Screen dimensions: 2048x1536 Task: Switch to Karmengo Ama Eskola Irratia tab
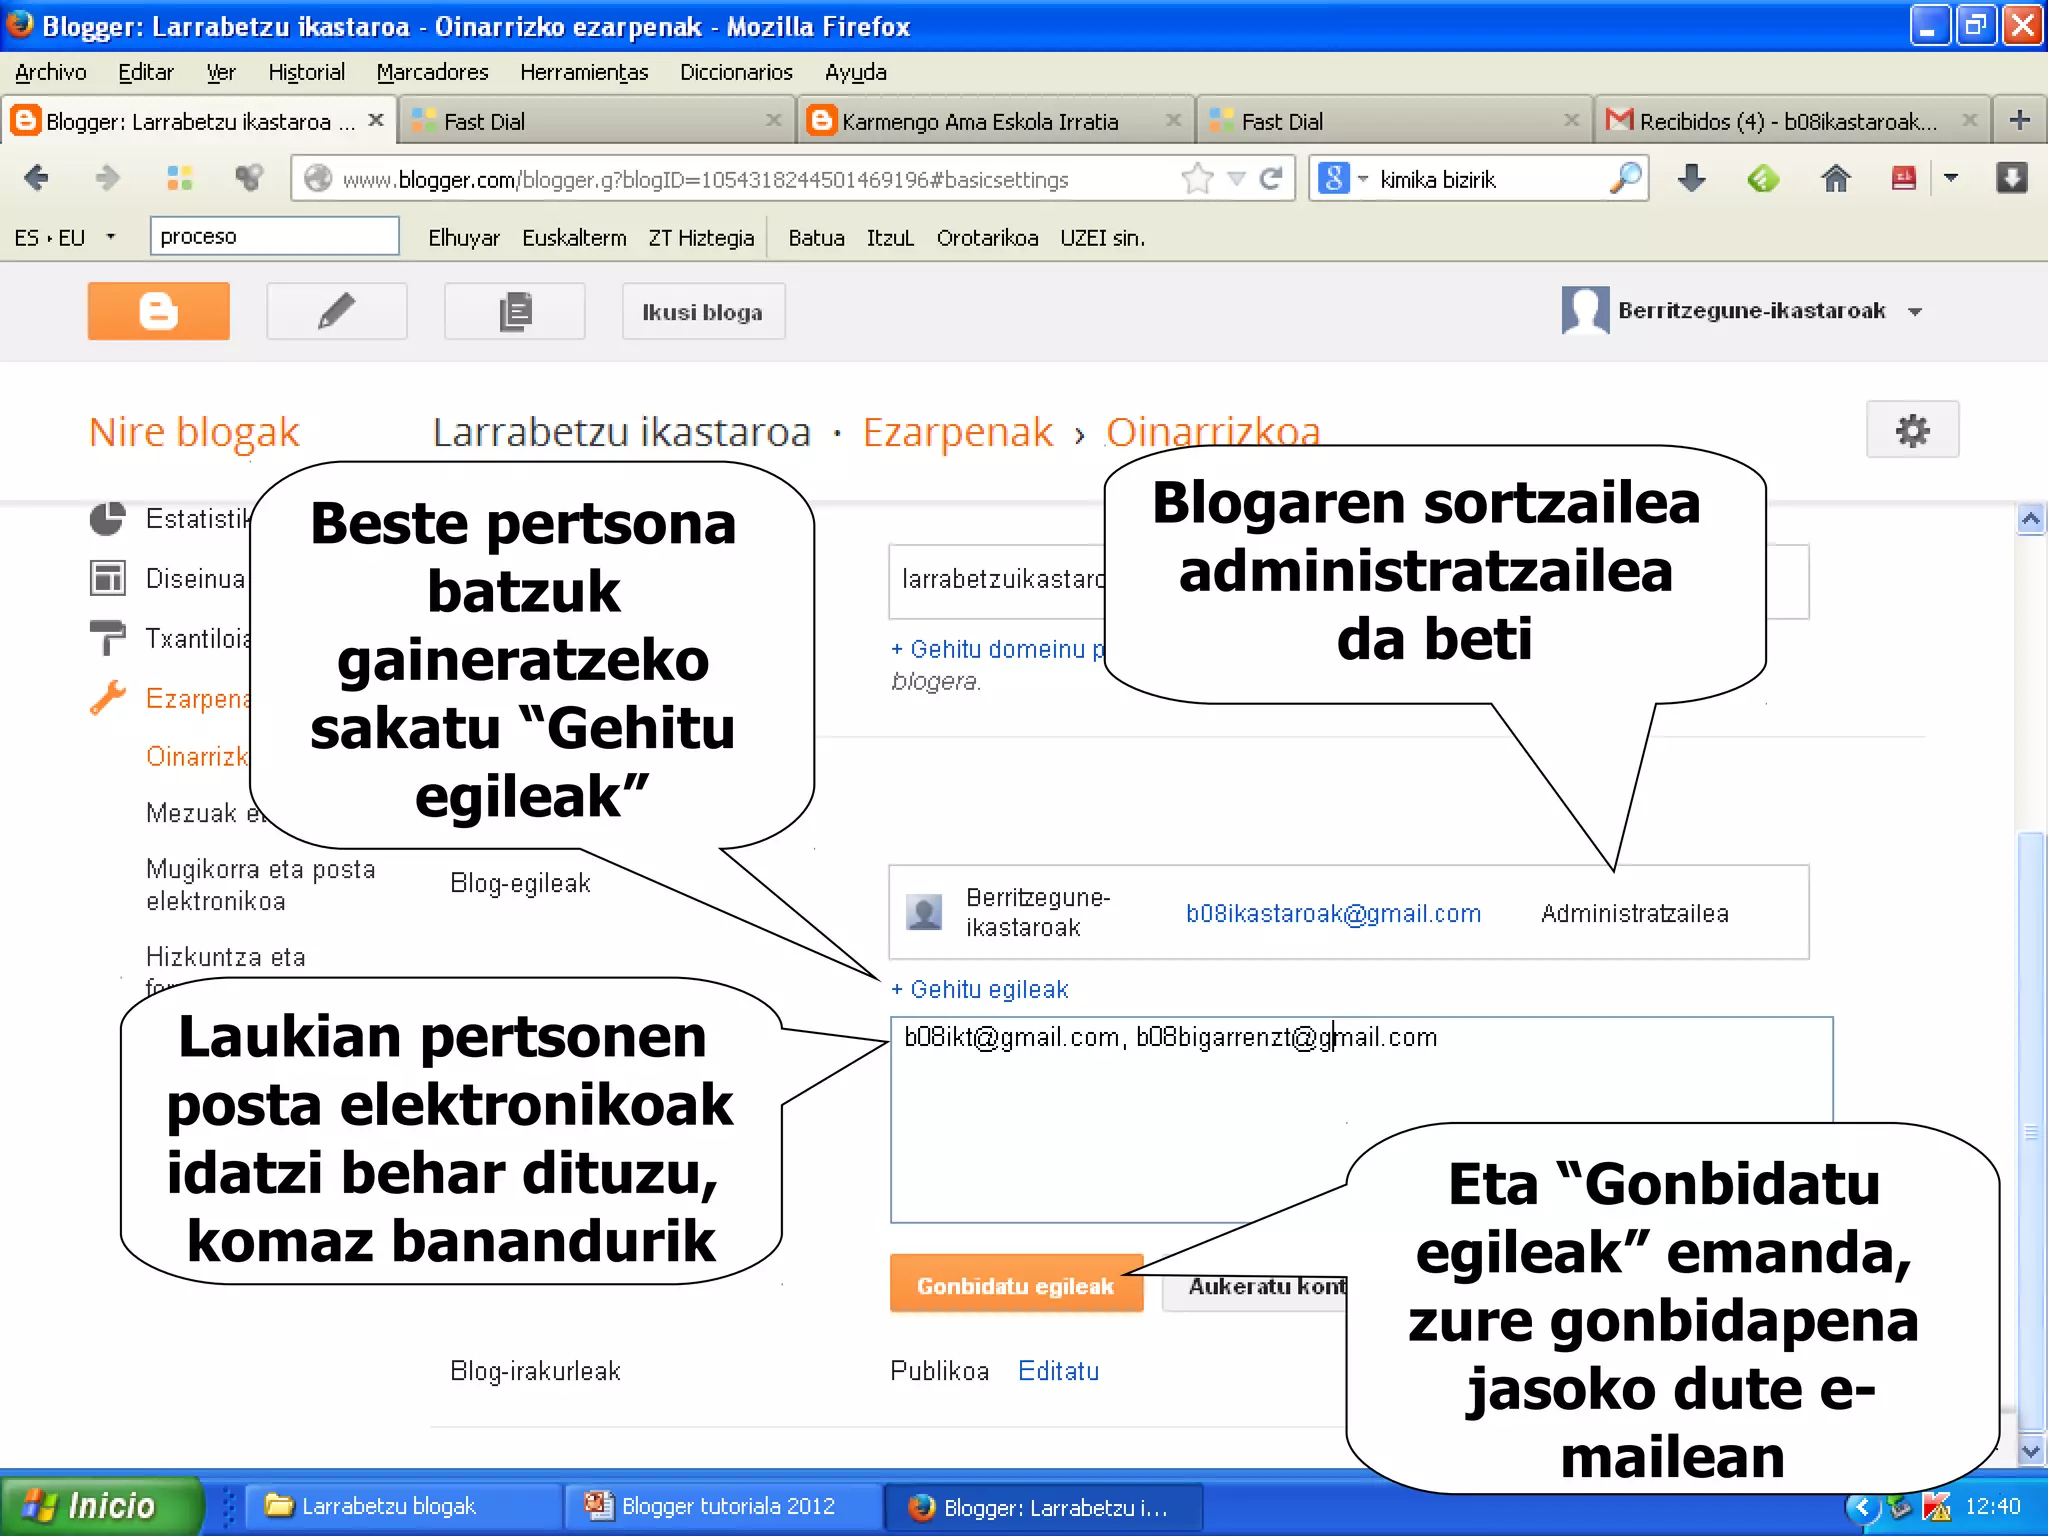[994, 121]
